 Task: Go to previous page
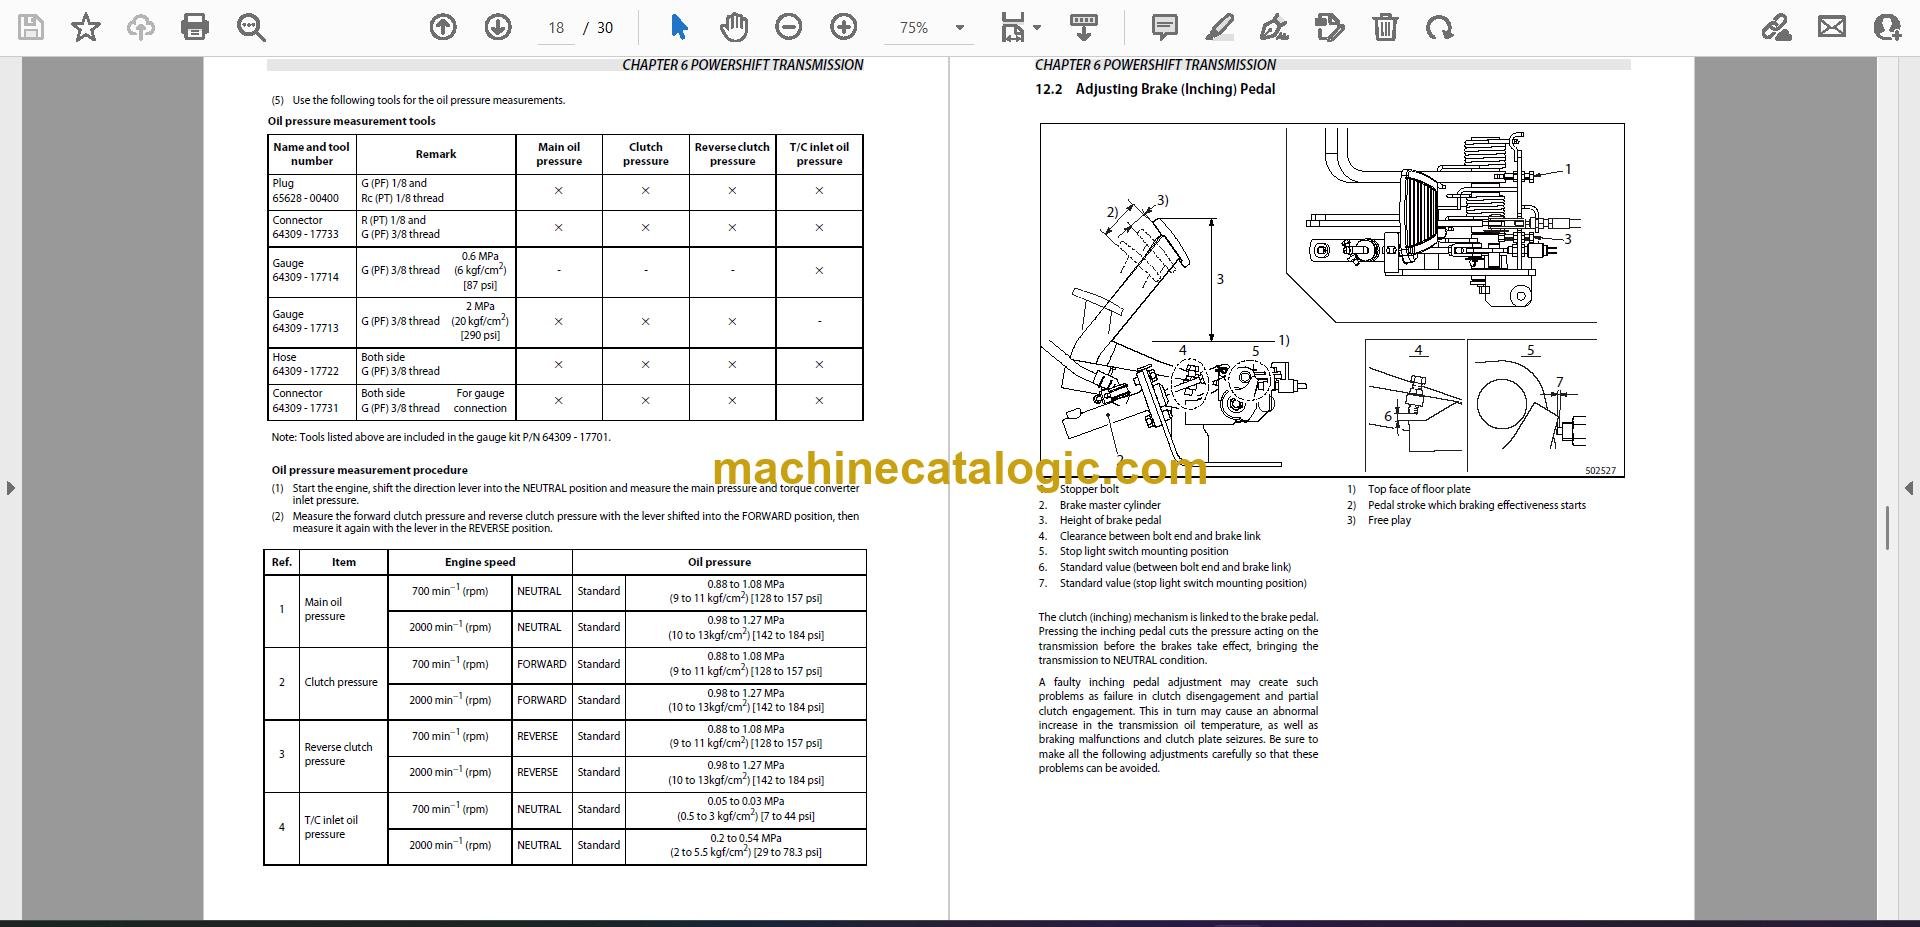pos(443,27)
